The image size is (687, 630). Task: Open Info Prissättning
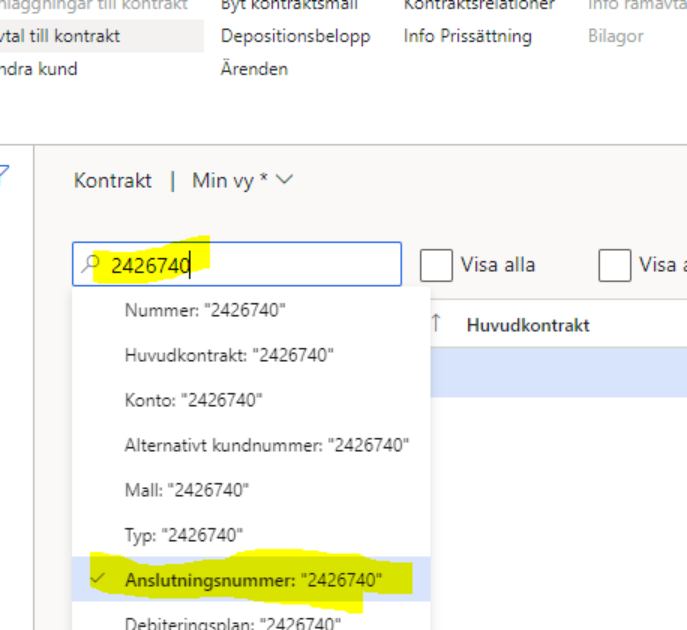[467, 36]
